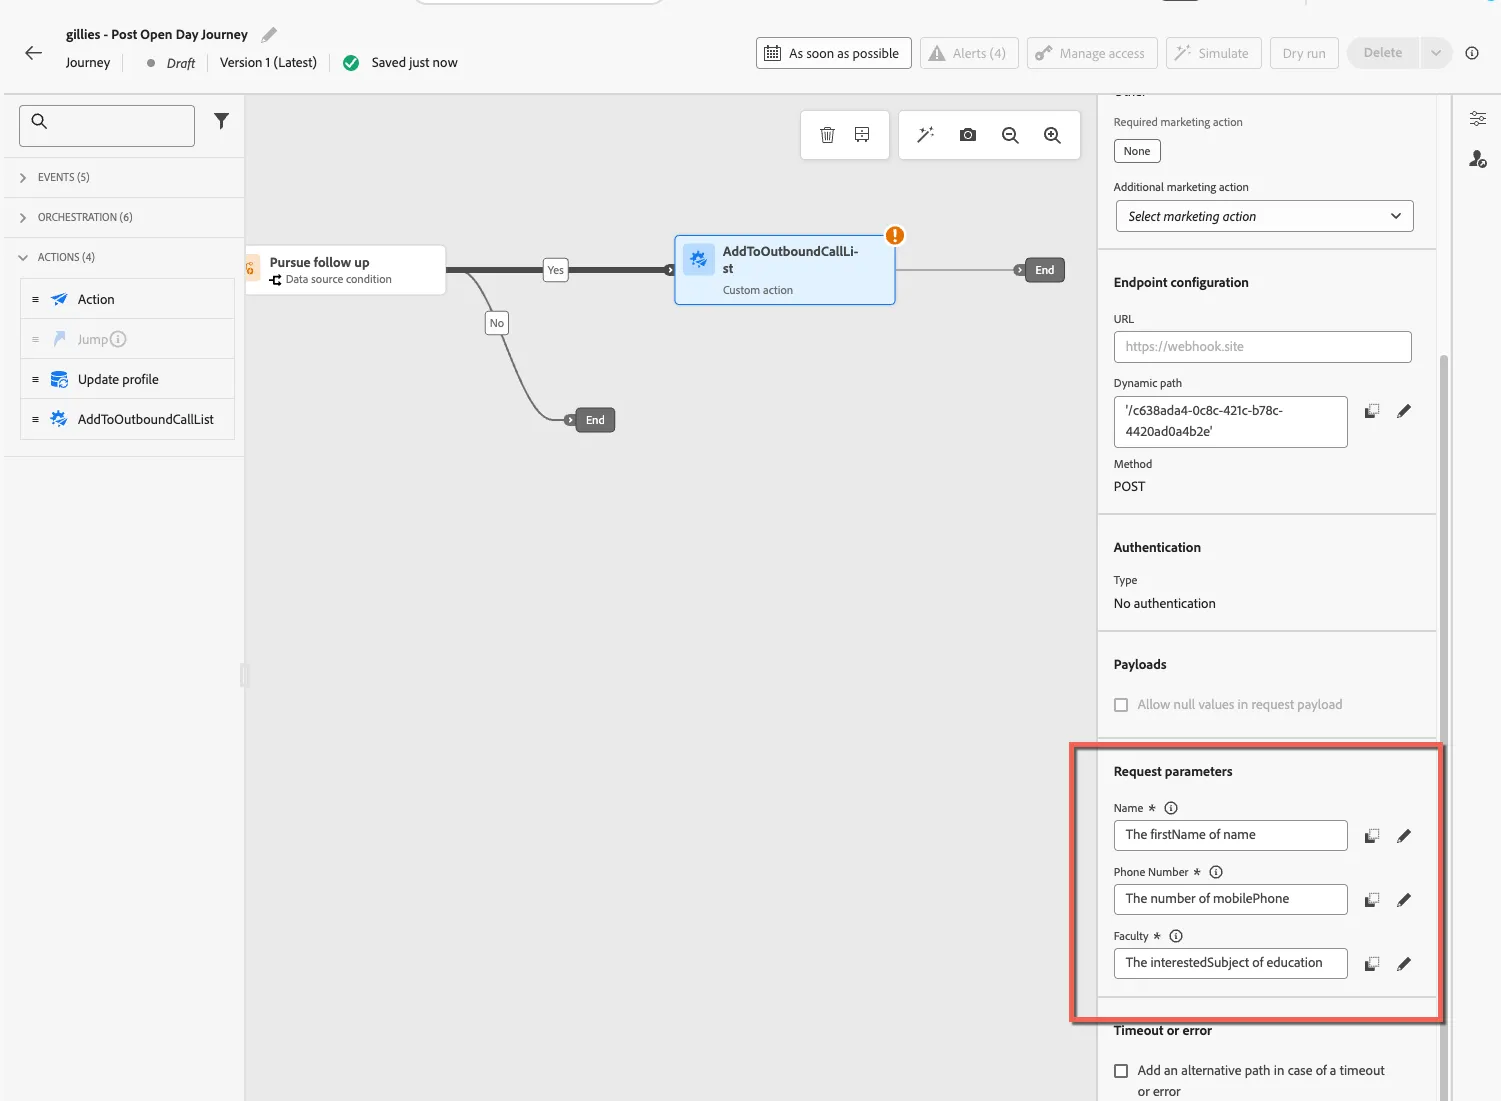Open the user audit icon in right rail
The height and width of the screenshot is (1101, 1501).
[x=1477, y=159]
